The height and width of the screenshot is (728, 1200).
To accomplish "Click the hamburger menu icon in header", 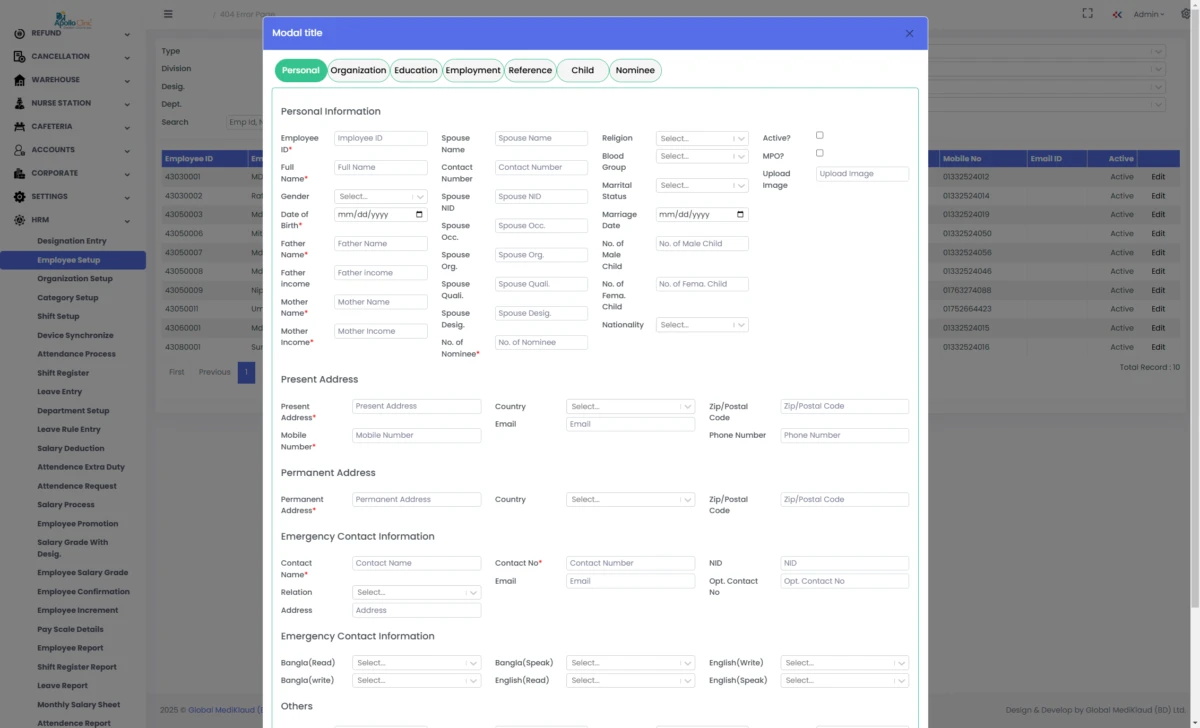I will pyautogui.click(x=168, y=14).
